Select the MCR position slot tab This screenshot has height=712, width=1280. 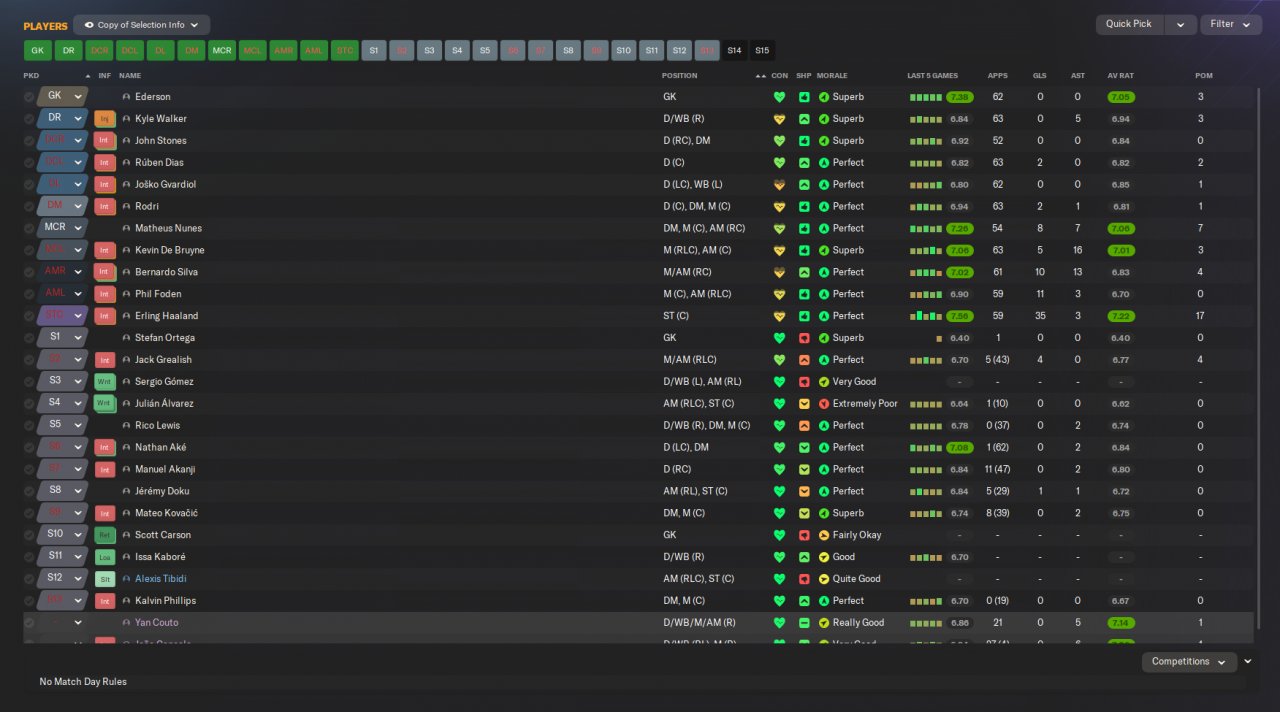222,50
